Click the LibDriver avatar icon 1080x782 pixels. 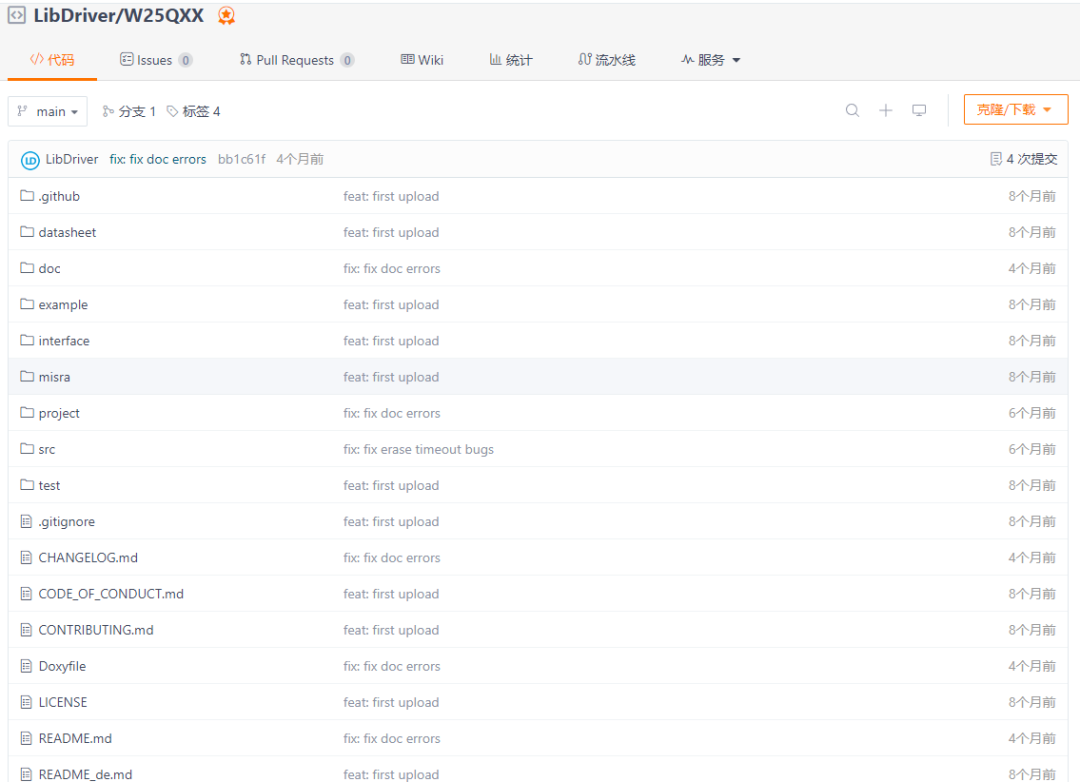30,160
